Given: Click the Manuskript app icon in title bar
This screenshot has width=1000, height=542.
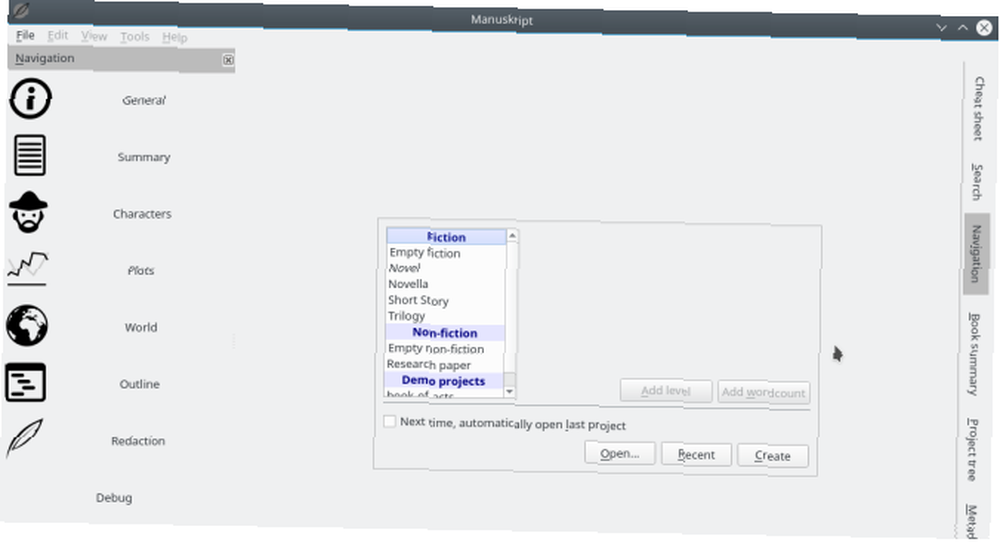Looking at the screenshot, I should tap(21, 10).
